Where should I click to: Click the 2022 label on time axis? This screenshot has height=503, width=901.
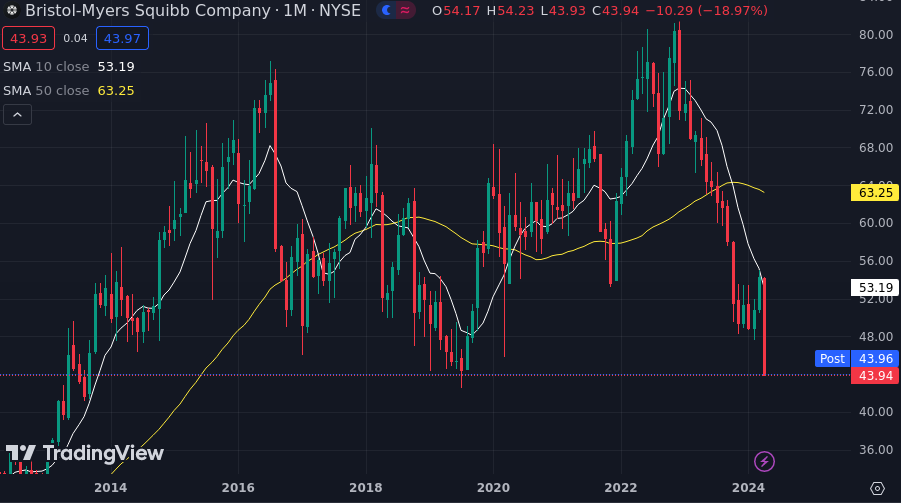tap(621, 488)
